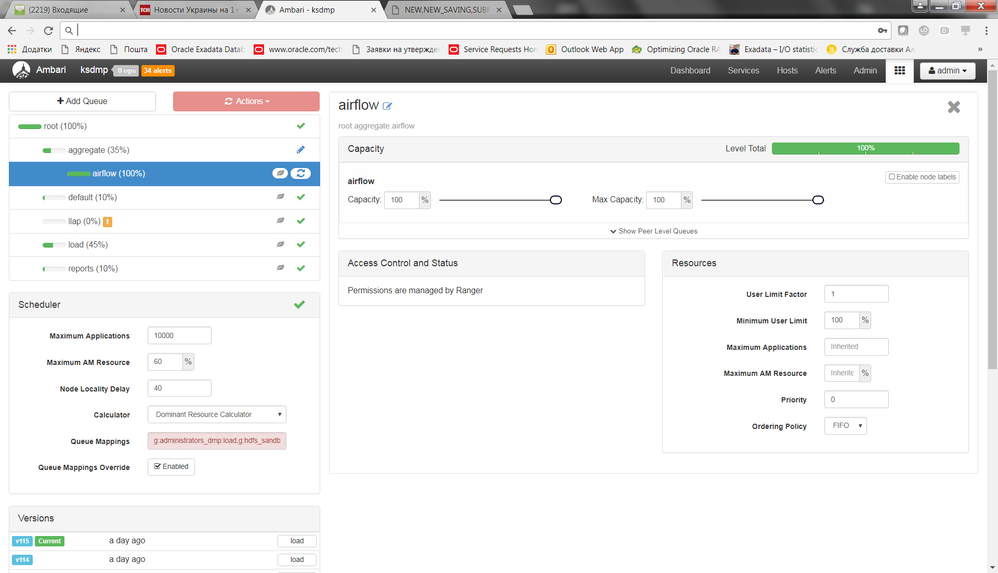
Task: Click the Capacity percent input field
Action: pos(402,200)
